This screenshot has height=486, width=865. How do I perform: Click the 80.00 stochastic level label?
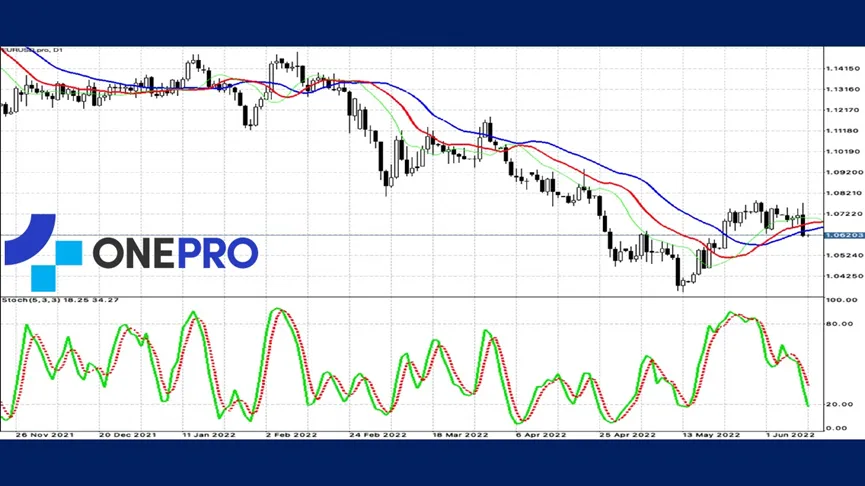[840, 324]
